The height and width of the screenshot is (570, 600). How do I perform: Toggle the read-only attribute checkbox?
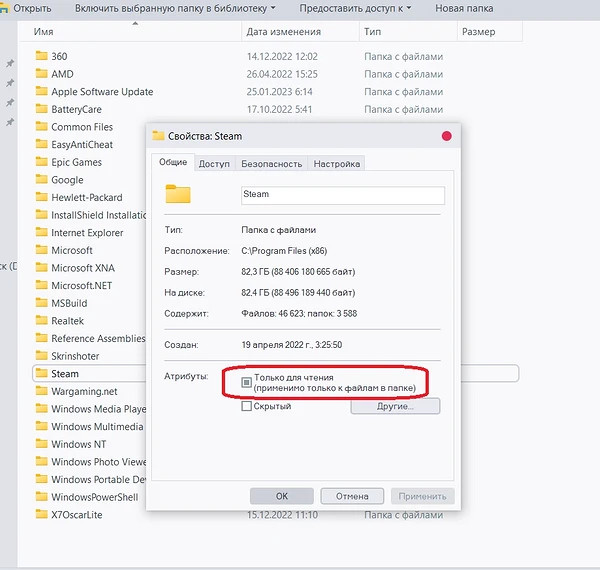point(247,382)
